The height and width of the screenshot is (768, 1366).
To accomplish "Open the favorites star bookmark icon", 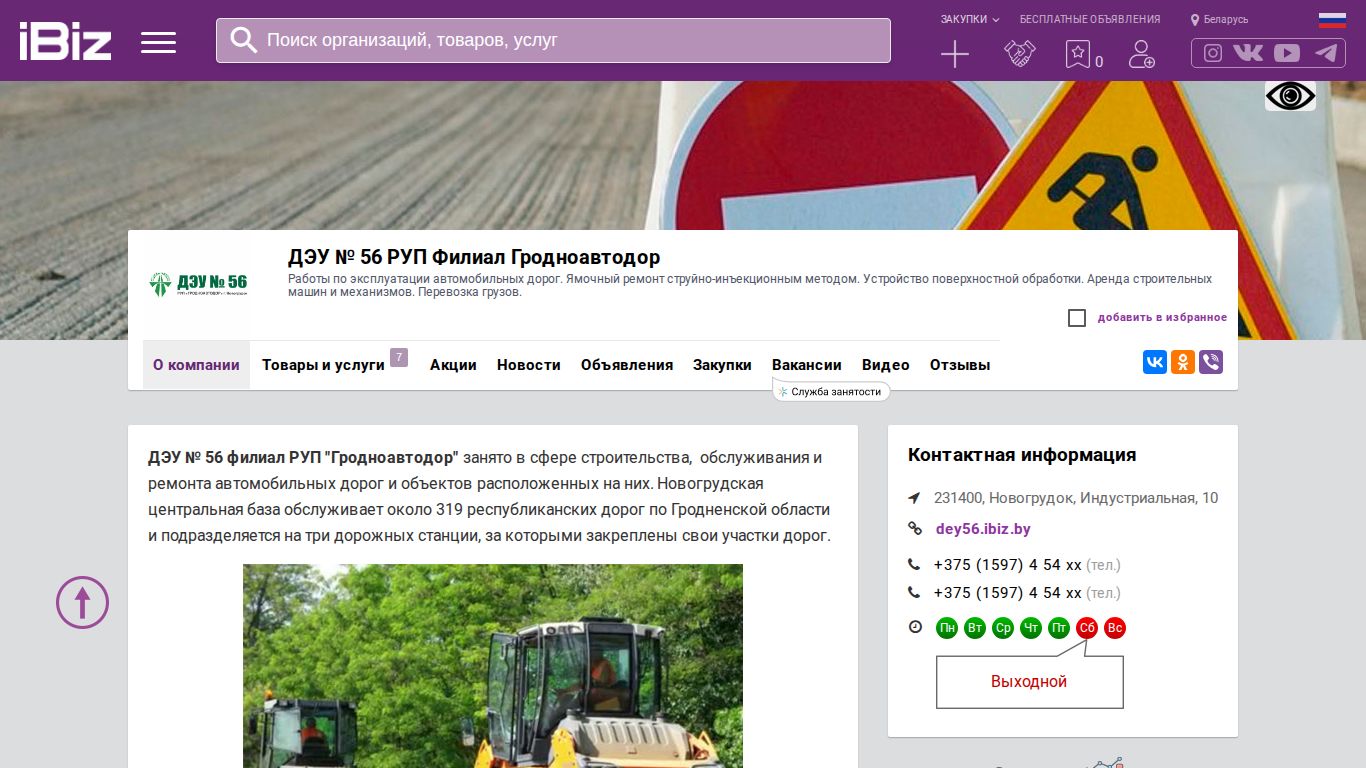I will pos(1078,54).
